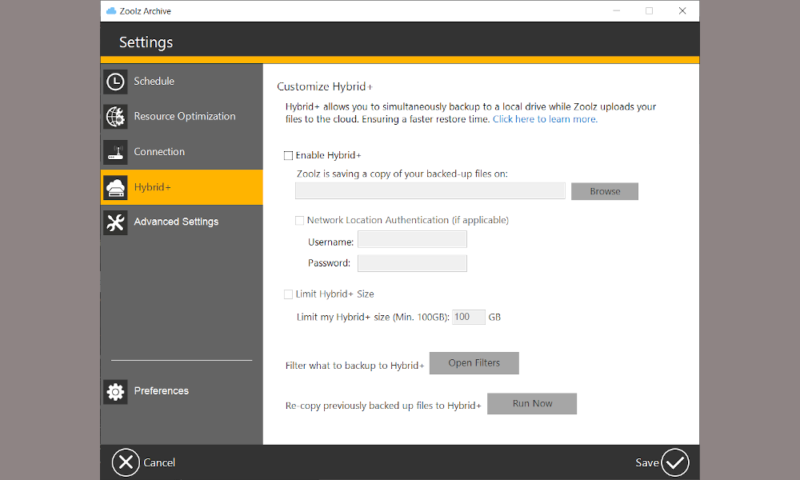Open the Preferences section
The width and height of the screenshot is (800, 480).
(x=182, y=391)
